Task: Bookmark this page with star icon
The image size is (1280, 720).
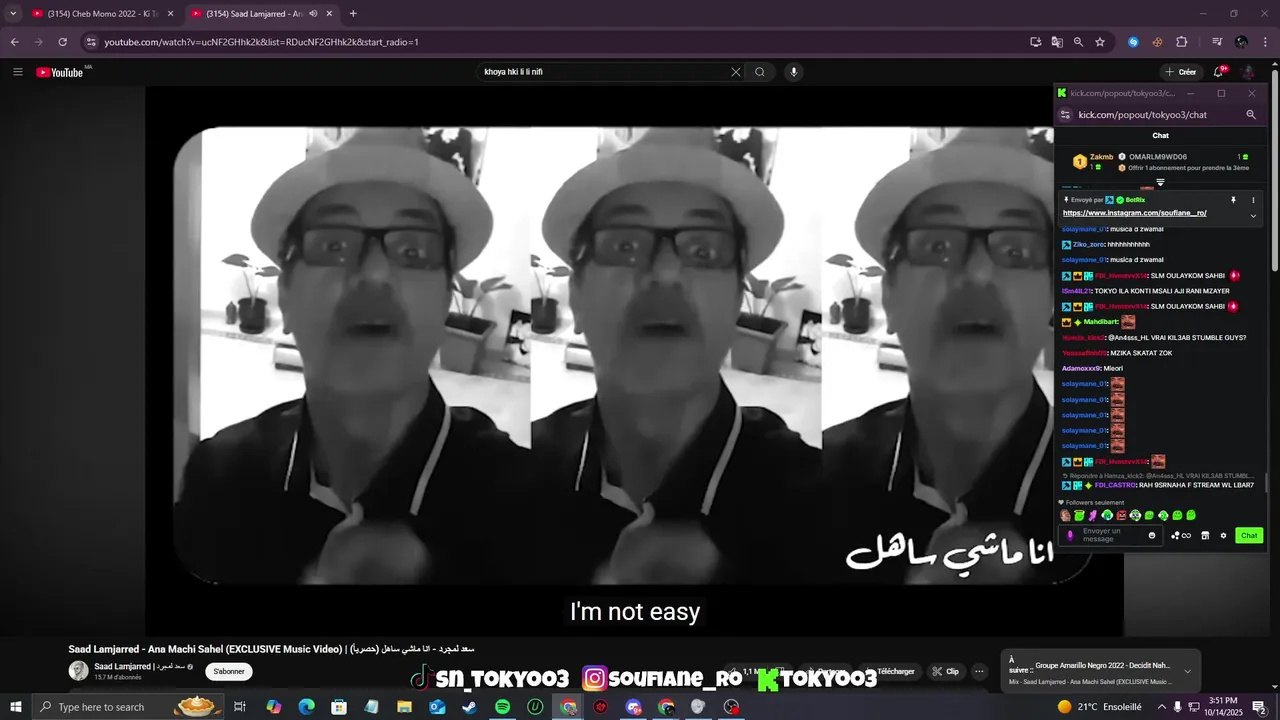Action: coord(1100,42)
